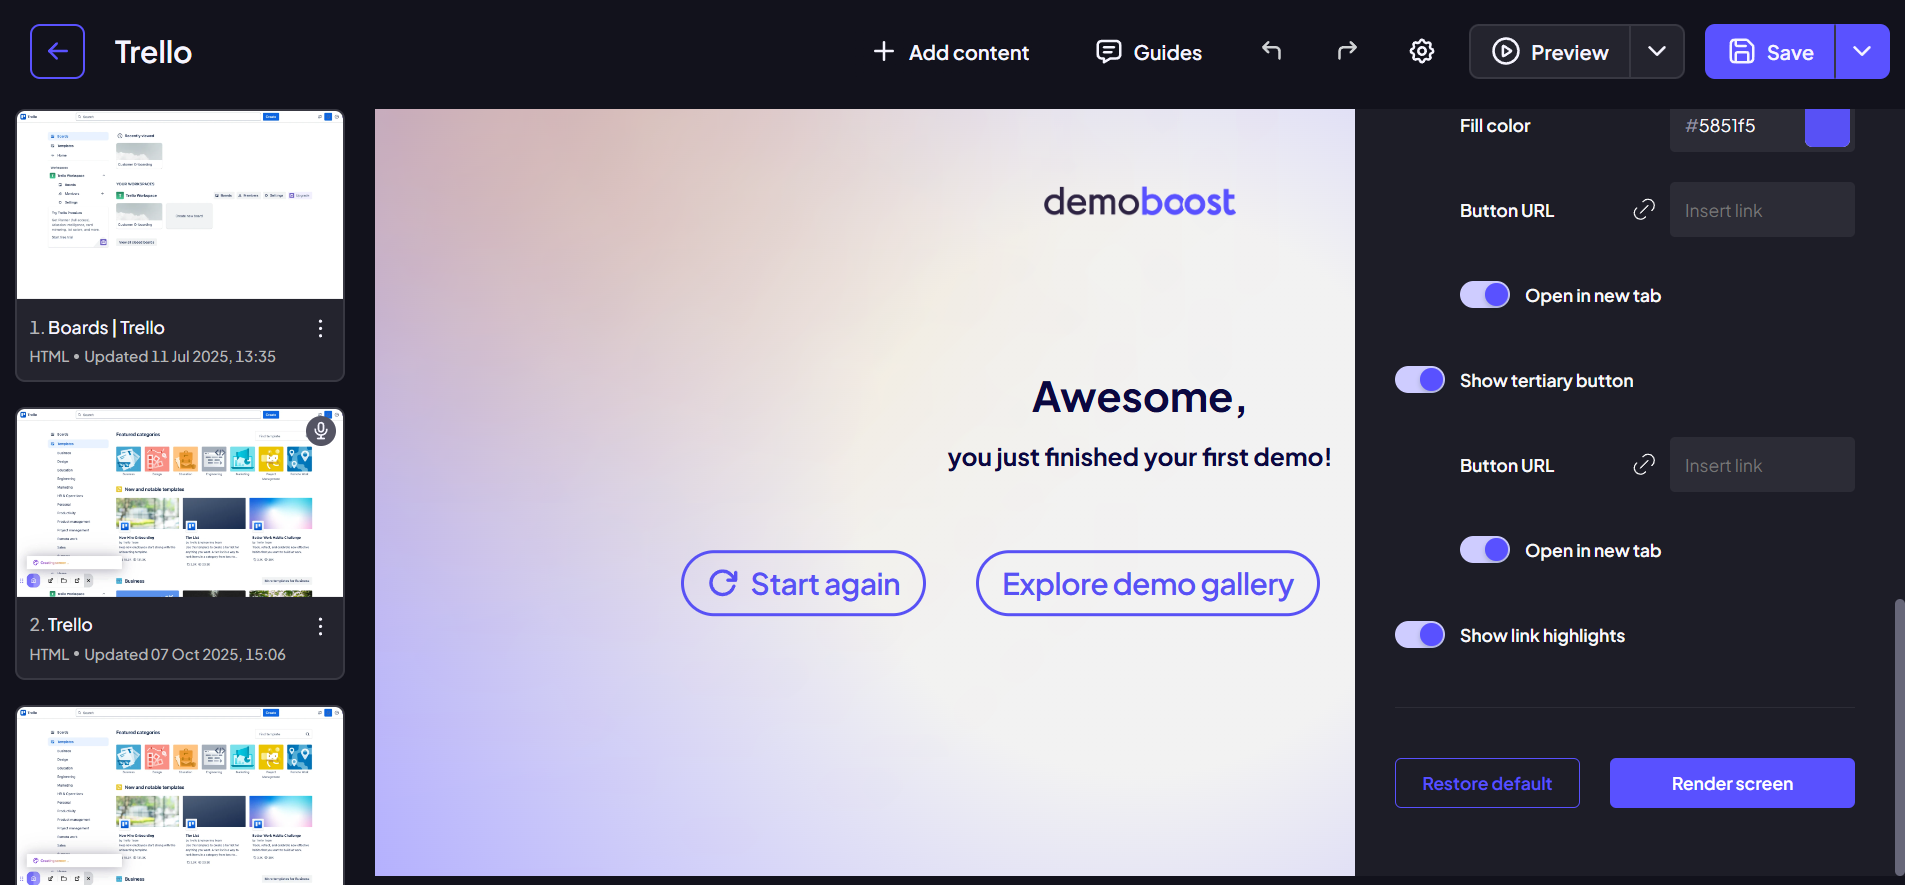The width and height of the screenshot is (1905, 885).
Task: Toggle Show link highlights switch
Action: 1420,635
